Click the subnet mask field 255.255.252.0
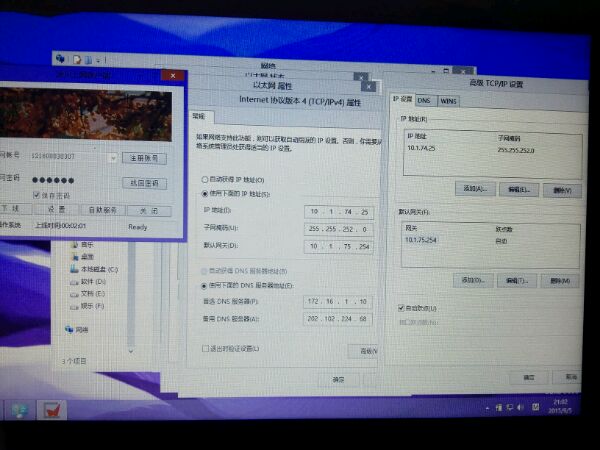Image resolution: width=600 pixels, height=450 pixels. pos(339,229)
